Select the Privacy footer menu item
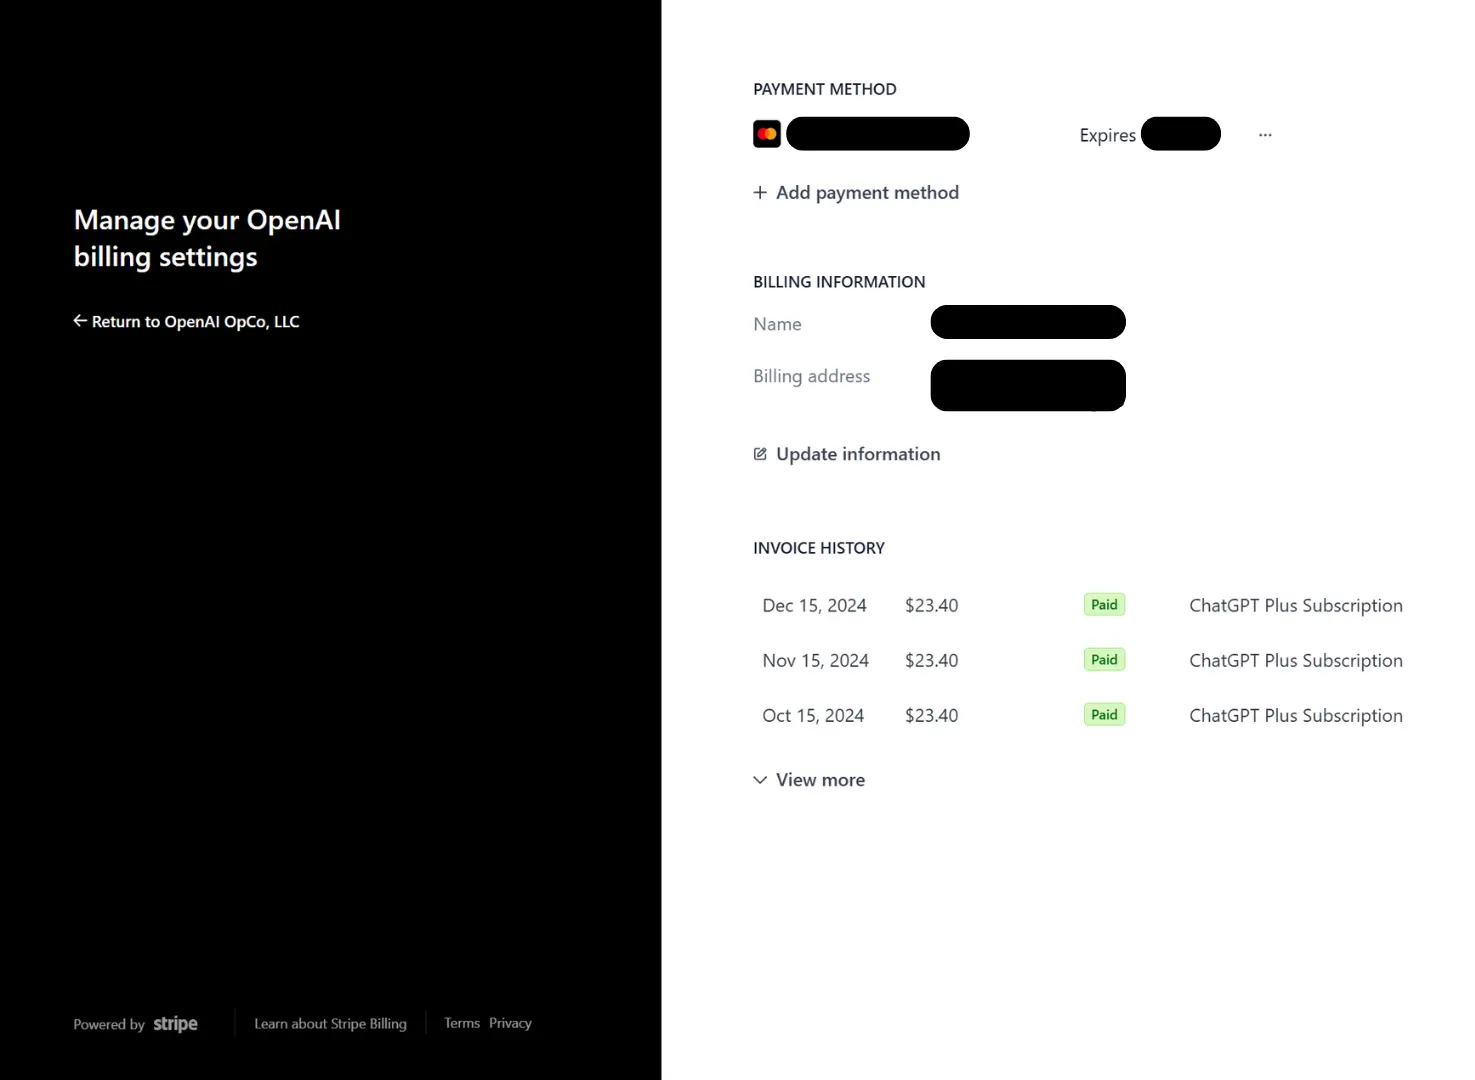1475x1080 pixels. pyautogui.click(x=510, y=1022)
